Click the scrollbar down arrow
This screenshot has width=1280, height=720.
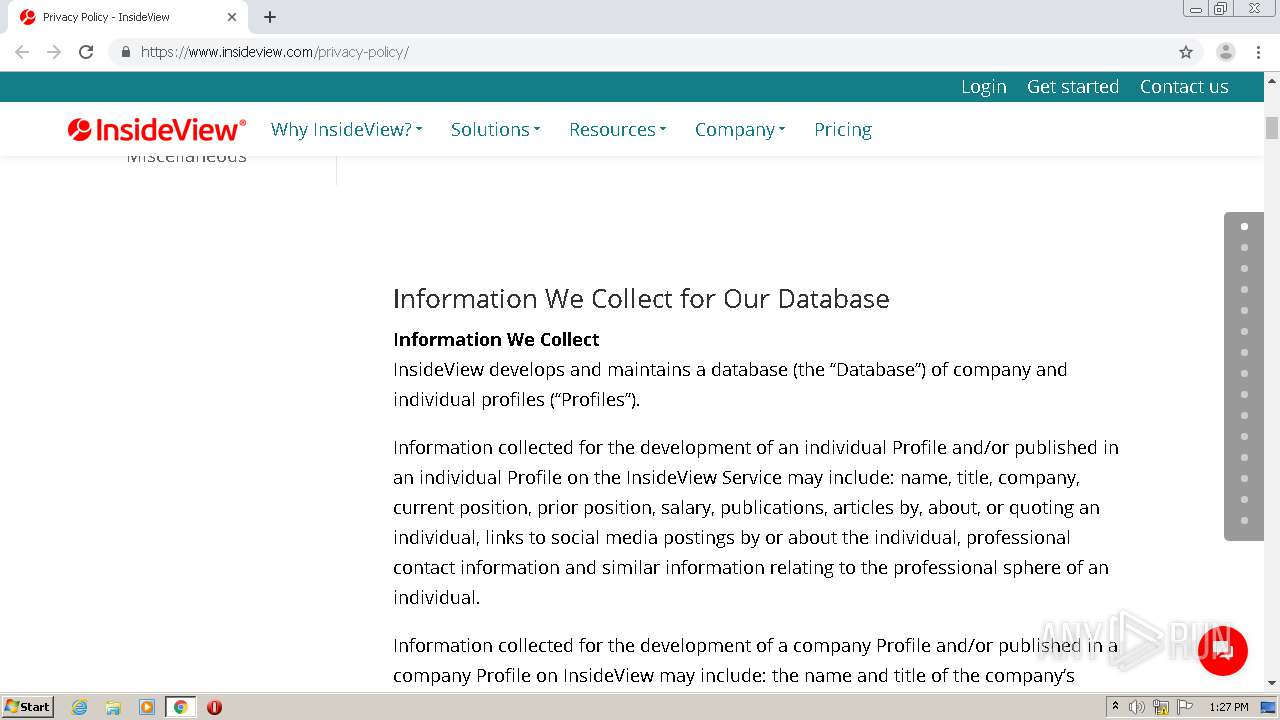click(1272, 683)
